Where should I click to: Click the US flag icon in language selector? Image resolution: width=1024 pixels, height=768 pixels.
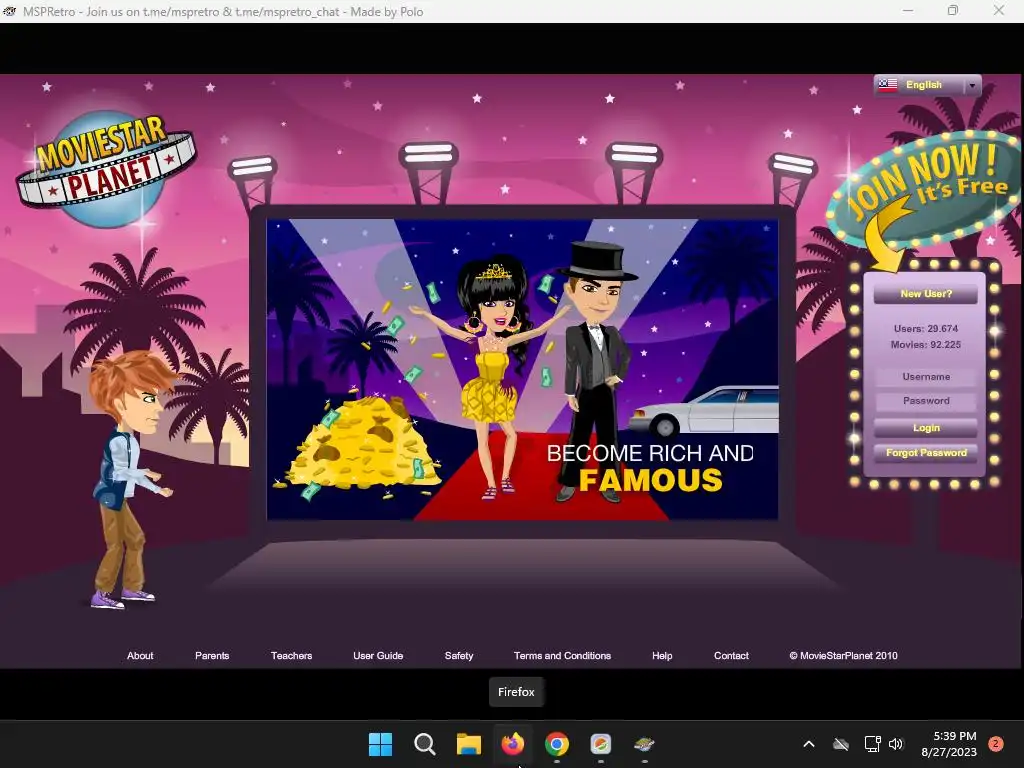888,85
